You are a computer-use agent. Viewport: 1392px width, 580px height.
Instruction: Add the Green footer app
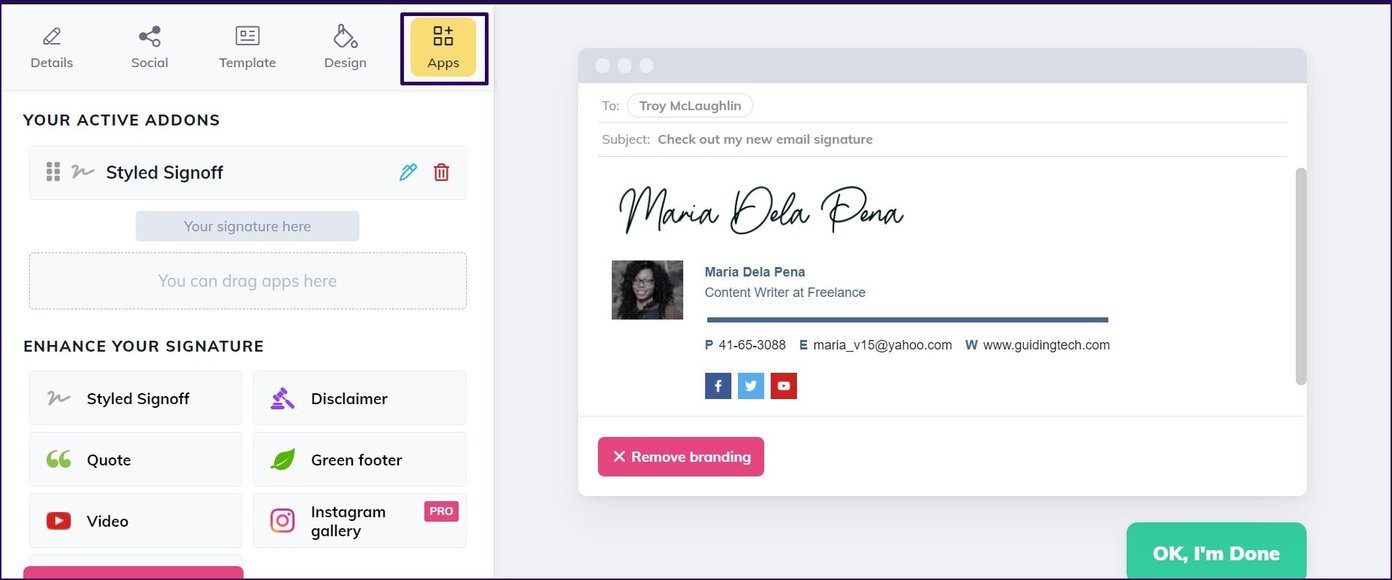coord(359,460)
